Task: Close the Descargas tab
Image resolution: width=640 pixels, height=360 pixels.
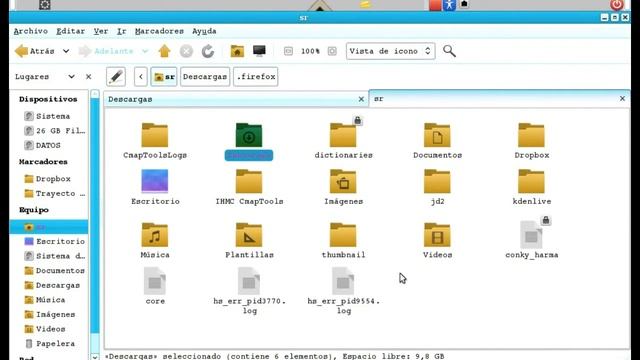Action: [361, 99]
